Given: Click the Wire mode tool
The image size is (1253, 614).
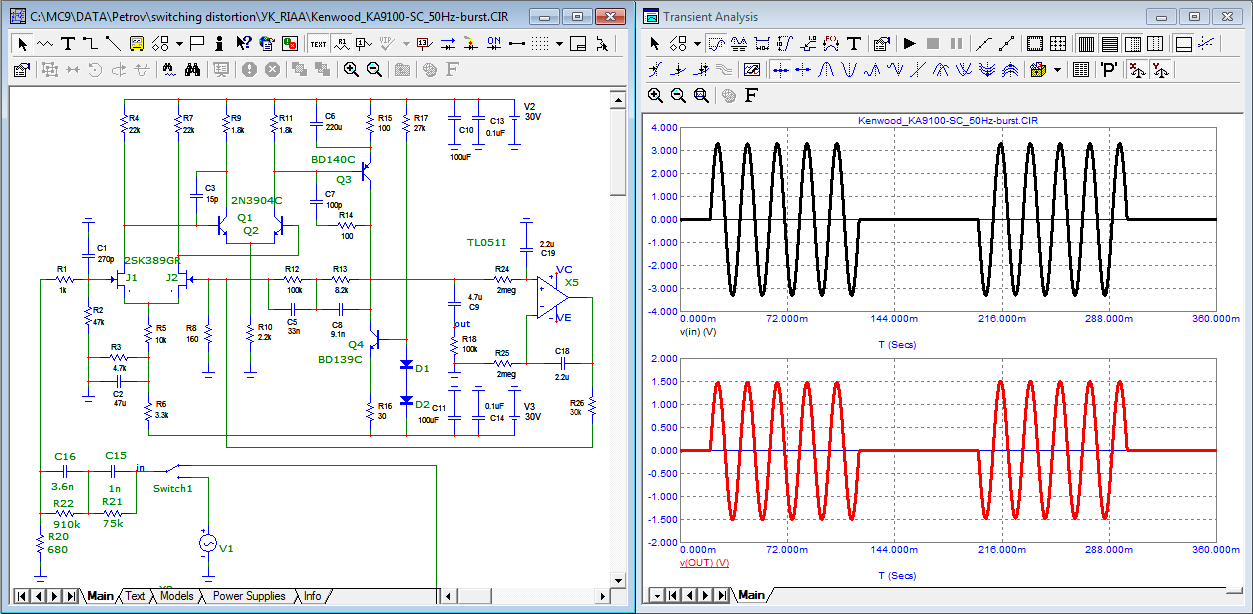Looking at the screenshot, I should click(90, 44).
